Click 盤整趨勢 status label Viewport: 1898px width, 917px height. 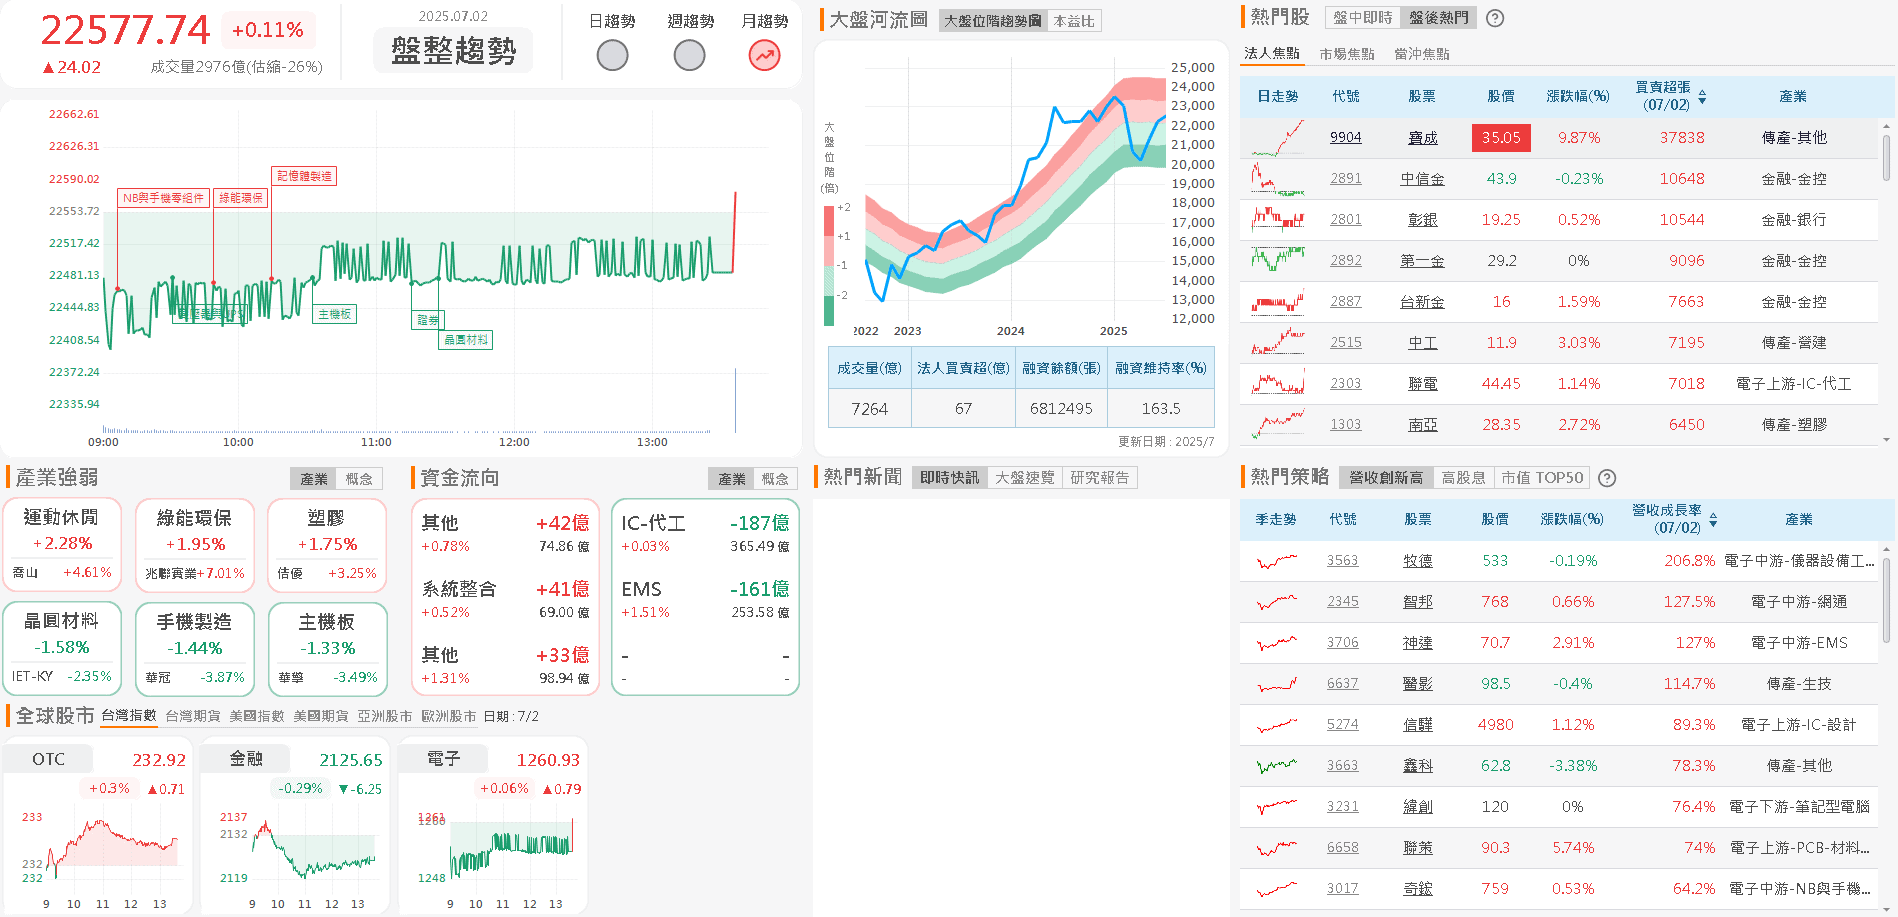click(x=453, y=50)
